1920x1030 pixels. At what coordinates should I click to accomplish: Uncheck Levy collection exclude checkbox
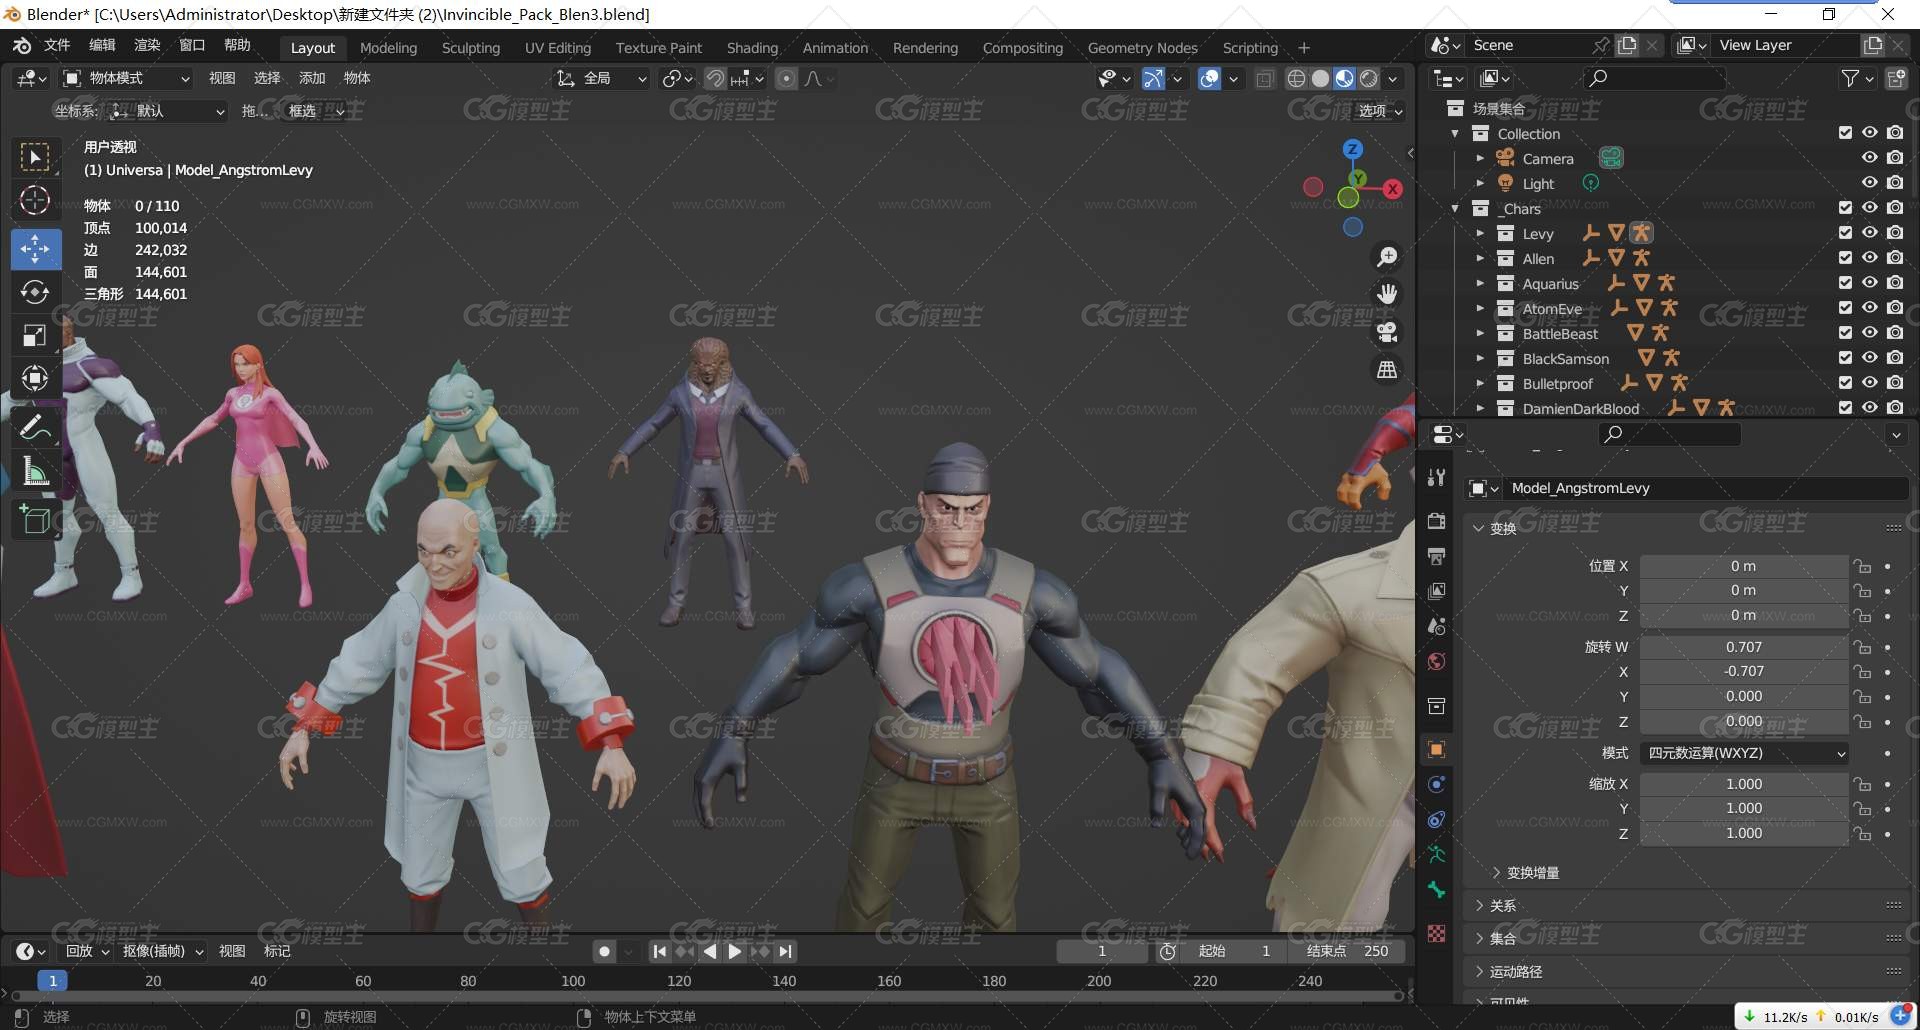(1845, 233)
